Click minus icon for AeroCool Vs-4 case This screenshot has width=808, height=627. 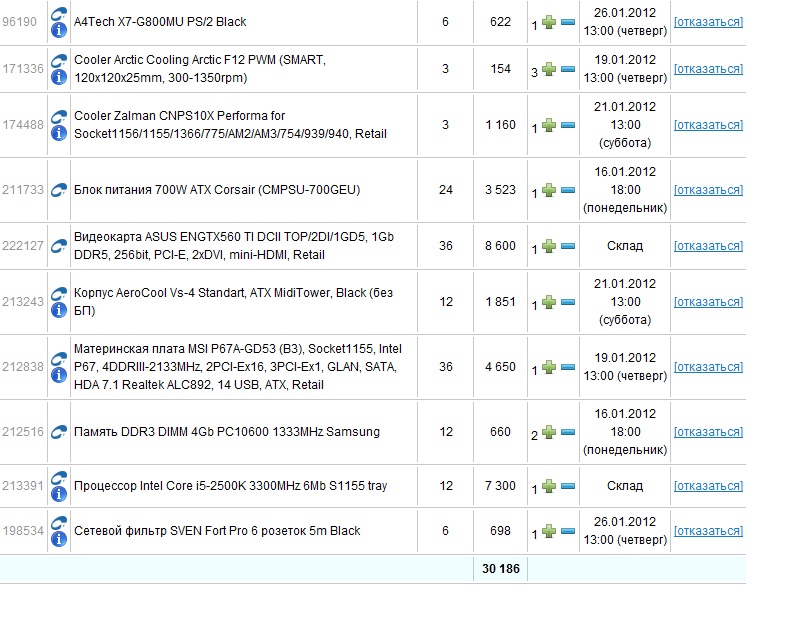pyautogui.click(x=568, y=302)
